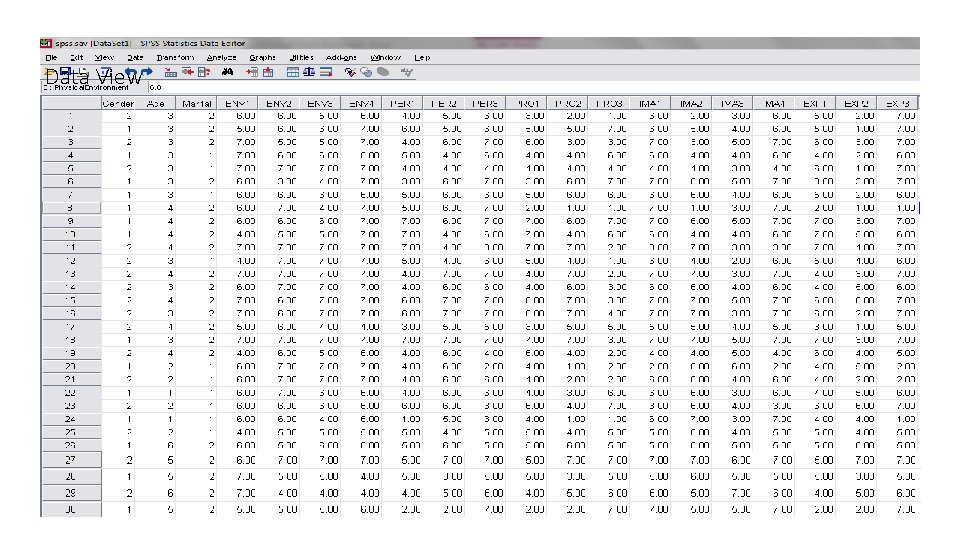960x540 pixels.
Task: Open the Add-ons menu
Action: click(341, 58)
